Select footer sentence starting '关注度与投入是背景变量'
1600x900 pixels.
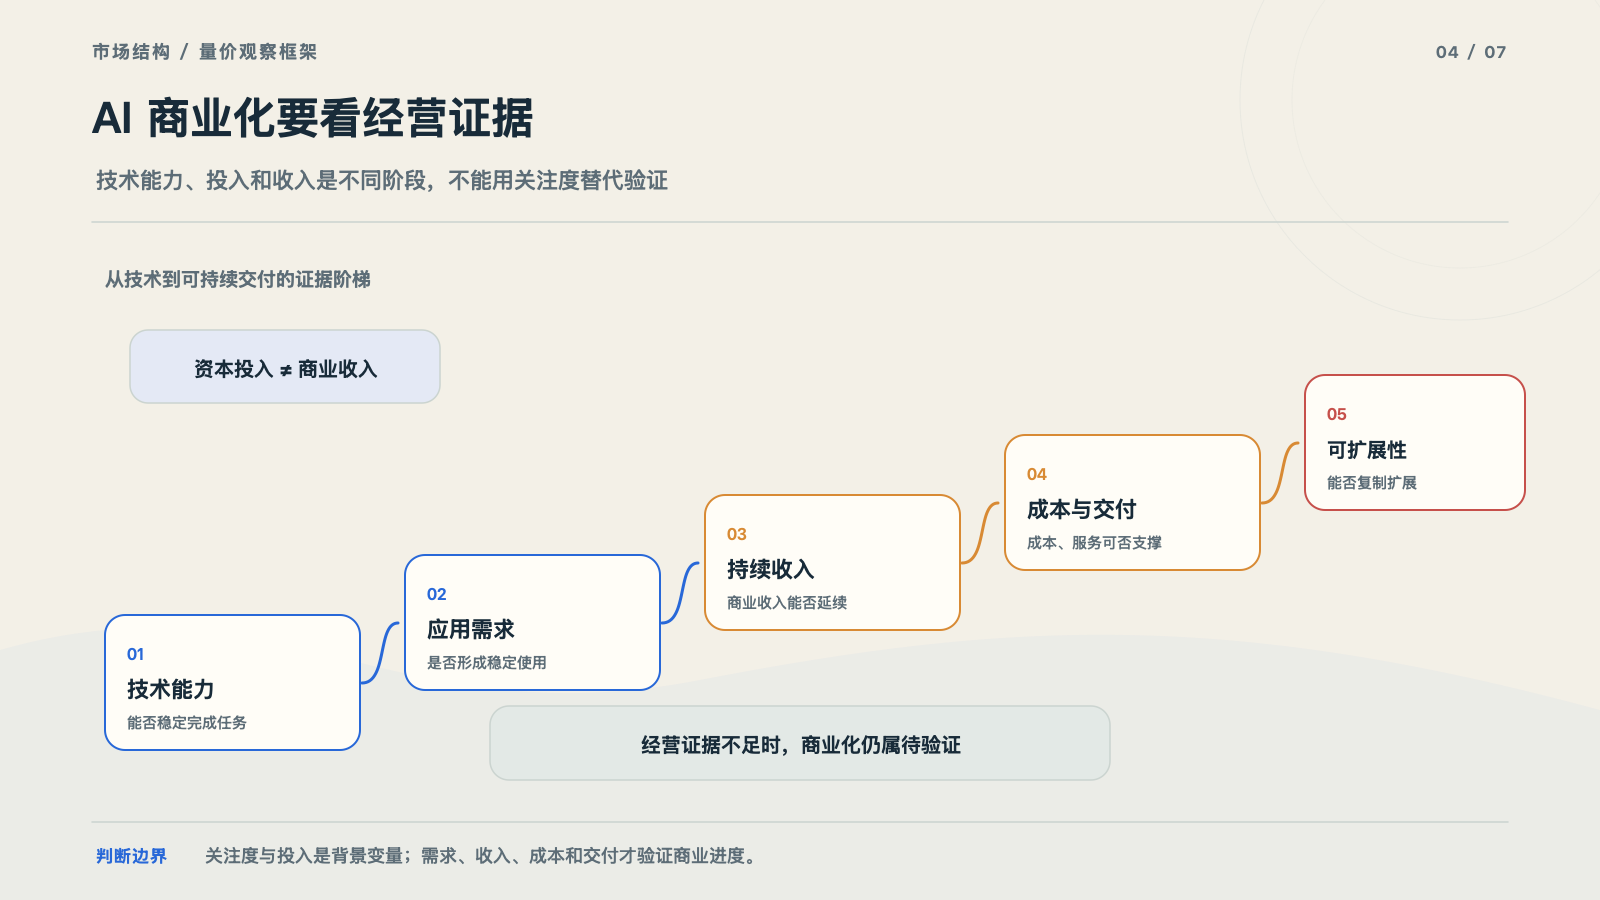pyautogui.click(x=480, y=856)
